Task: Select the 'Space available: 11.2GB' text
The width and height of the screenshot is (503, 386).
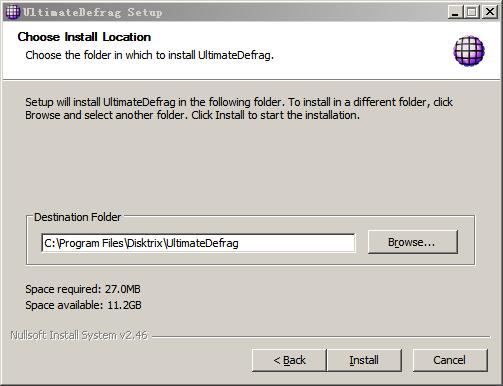Action: point(83,305)
